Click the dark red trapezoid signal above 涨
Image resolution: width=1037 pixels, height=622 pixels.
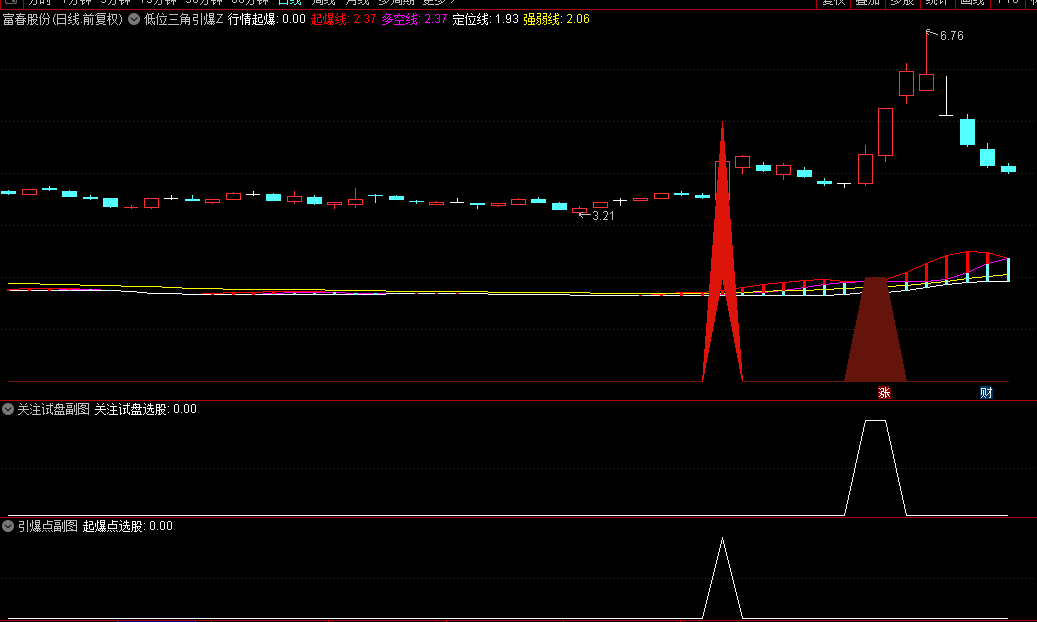point(876,331)
